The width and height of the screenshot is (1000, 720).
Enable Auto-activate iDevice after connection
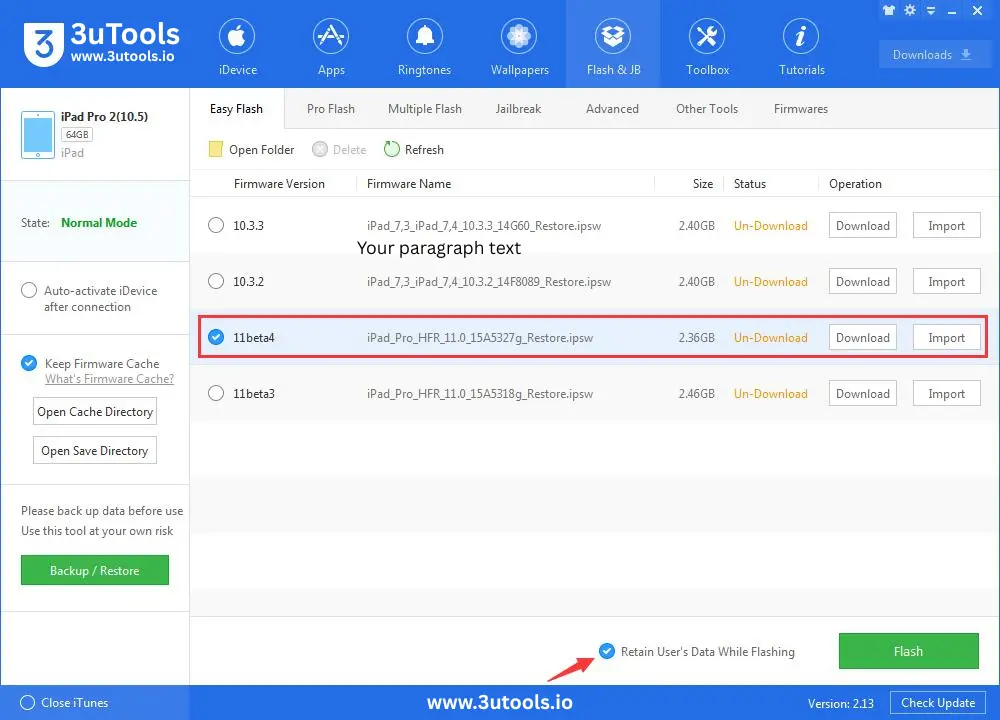point(29,291)
